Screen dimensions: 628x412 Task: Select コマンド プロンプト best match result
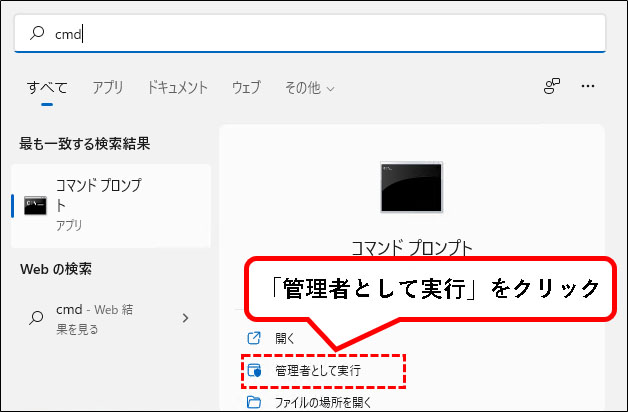coord(111,205)
